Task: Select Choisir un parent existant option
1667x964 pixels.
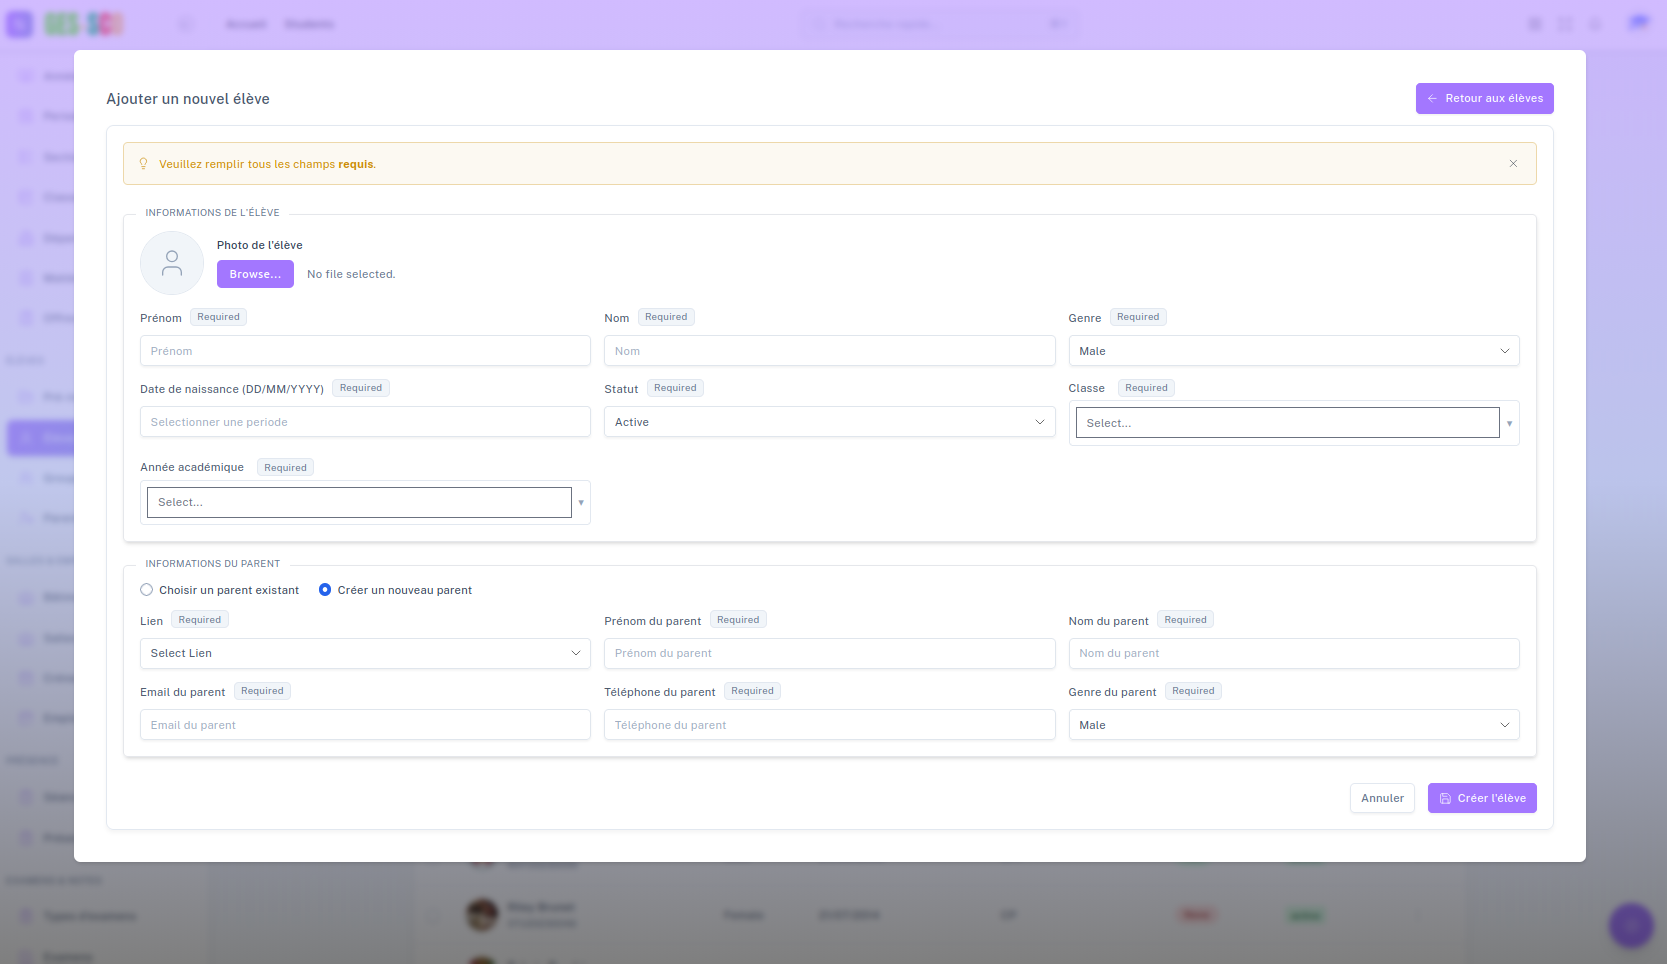Action: [x=147, y=590]
